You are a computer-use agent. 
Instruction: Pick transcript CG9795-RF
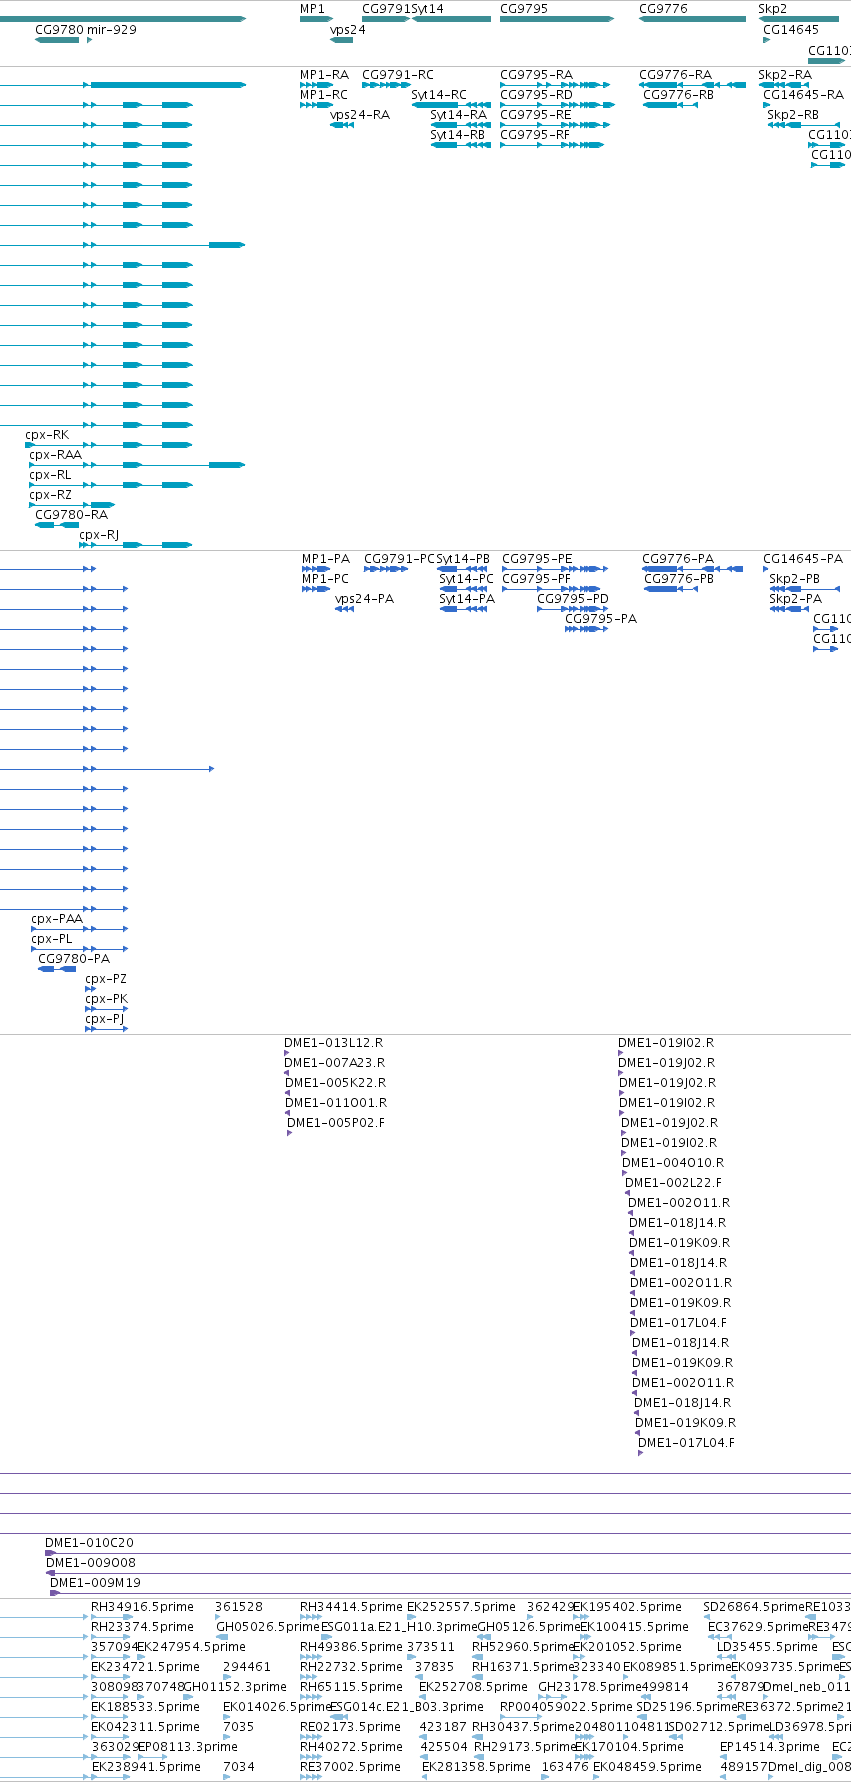535,135
